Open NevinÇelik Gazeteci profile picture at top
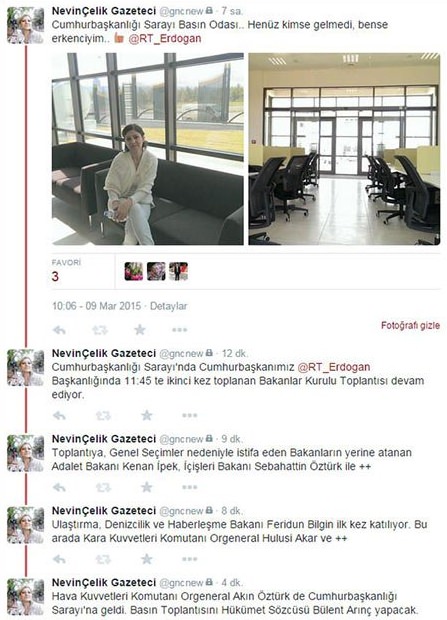Viewport: 447px width, 620px height. click(x=25, y=25)
